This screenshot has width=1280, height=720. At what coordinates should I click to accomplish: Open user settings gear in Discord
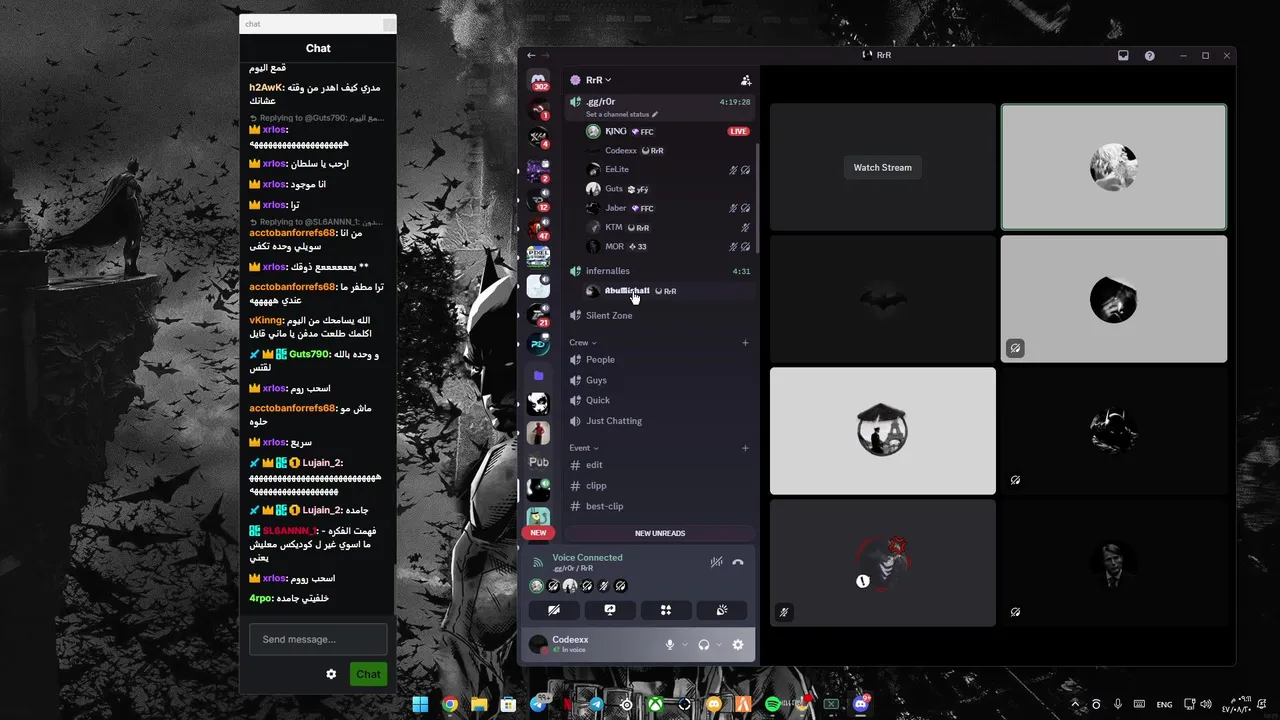click(738, 645)
